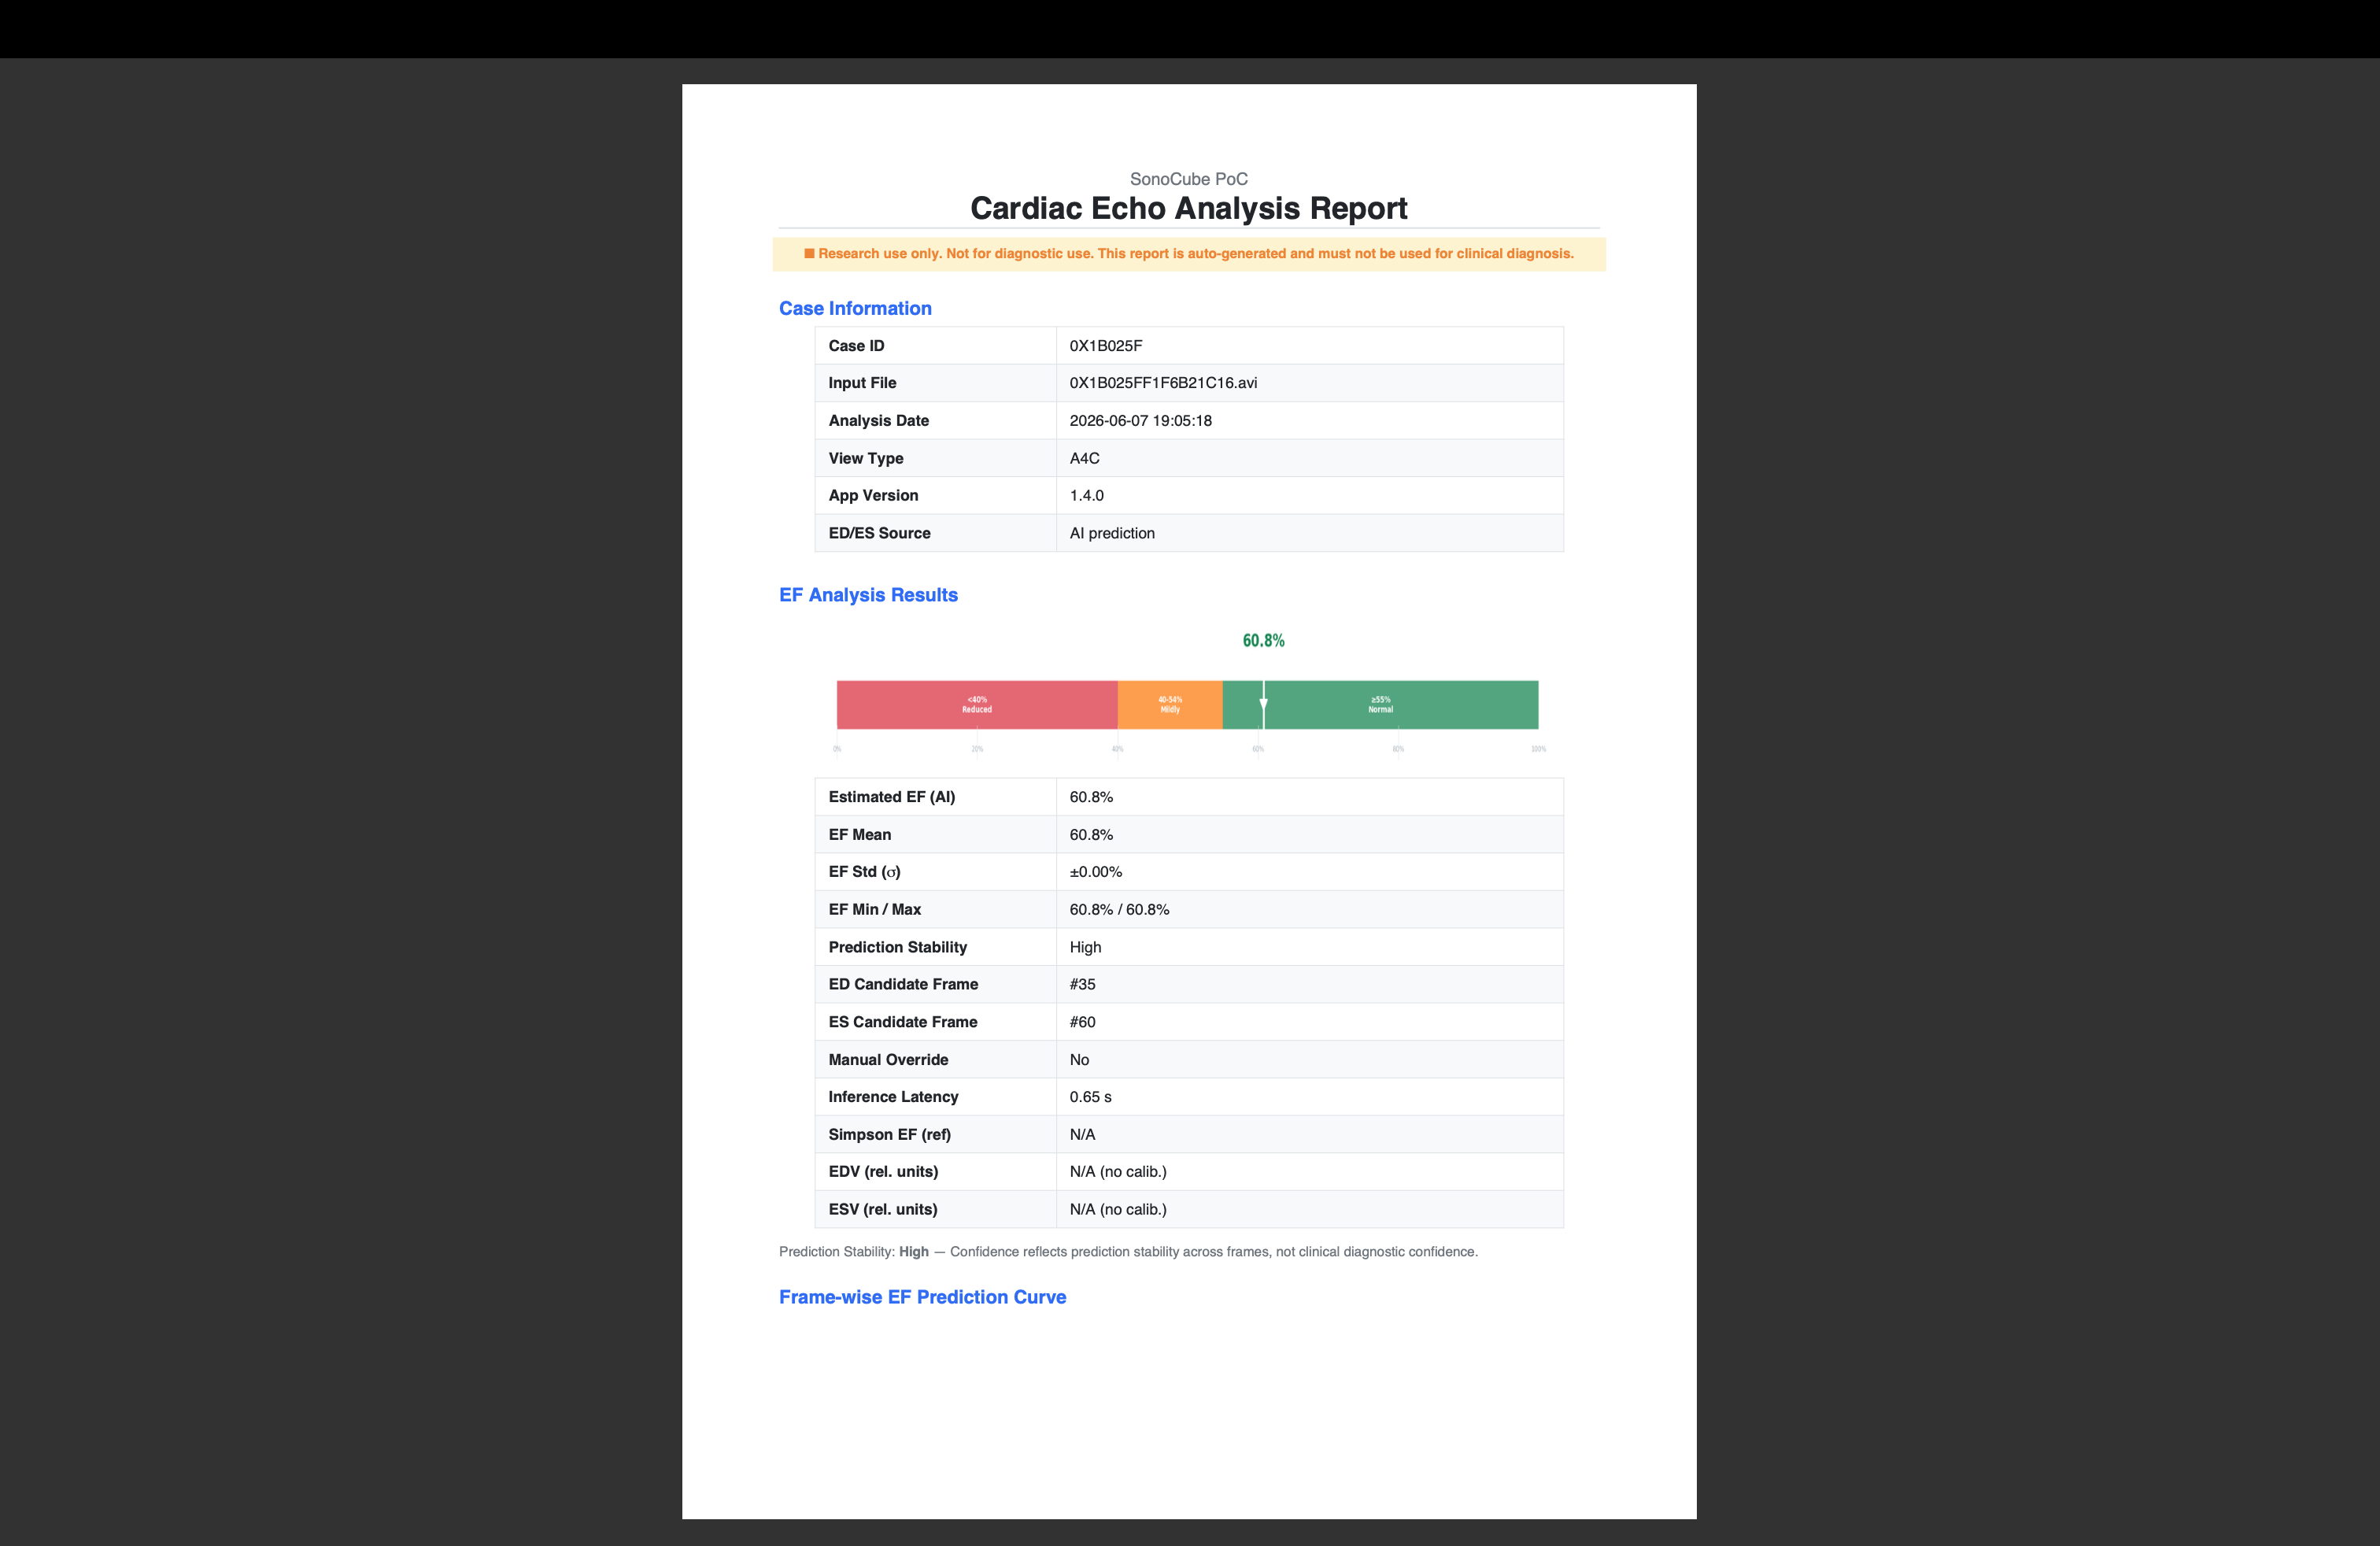Click the ES Candidate Frame #60 value
2380x1546 pixels.
coord(1082,1022)
